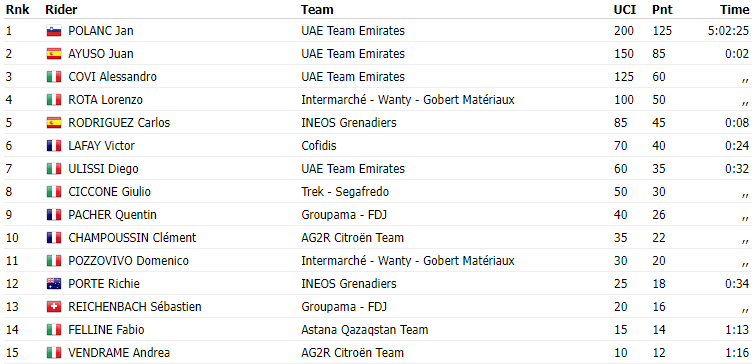Click the Swiss flag beside REICHENBACH Sébastien
This screenshot has width=756, height=364.
(x=54, y=307)
